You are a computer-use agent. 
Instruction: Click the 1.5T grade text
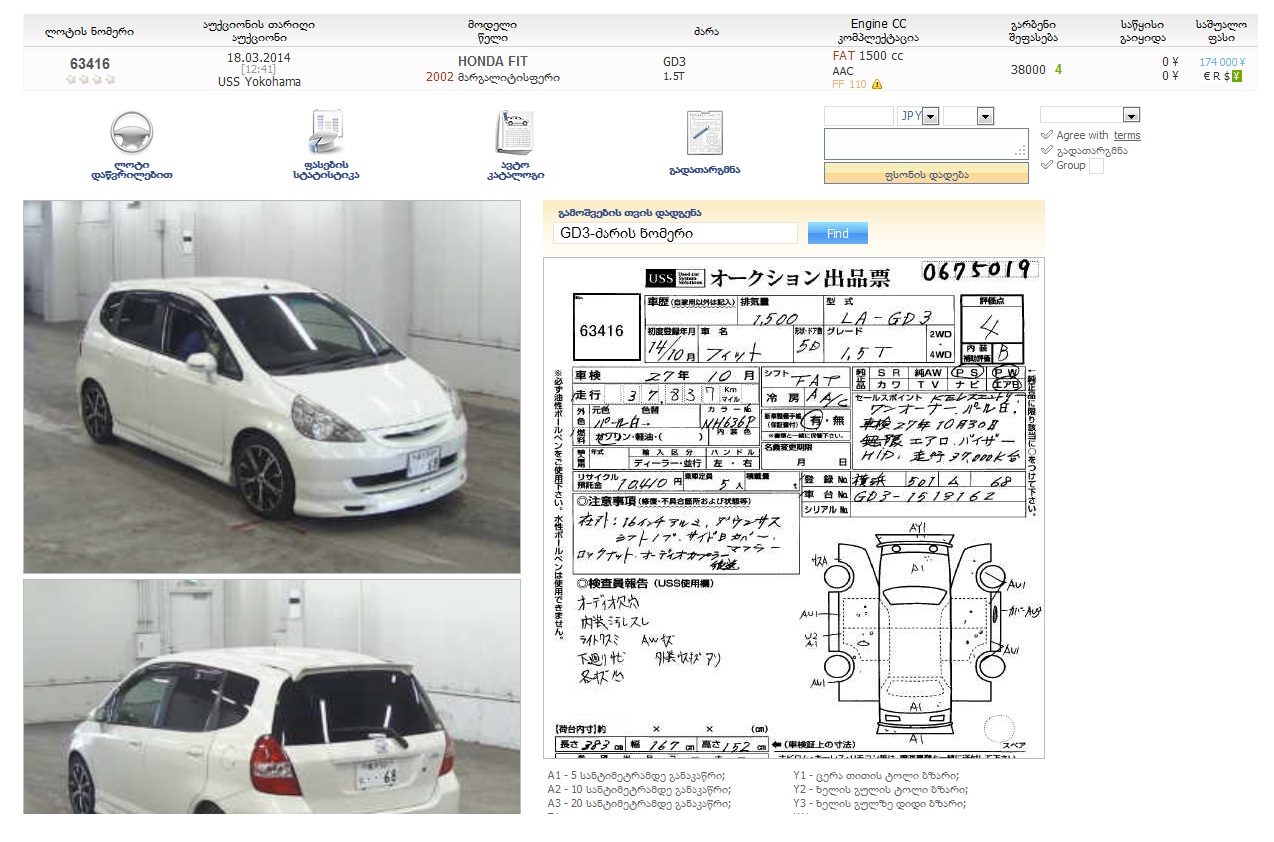tap(674, 76)
